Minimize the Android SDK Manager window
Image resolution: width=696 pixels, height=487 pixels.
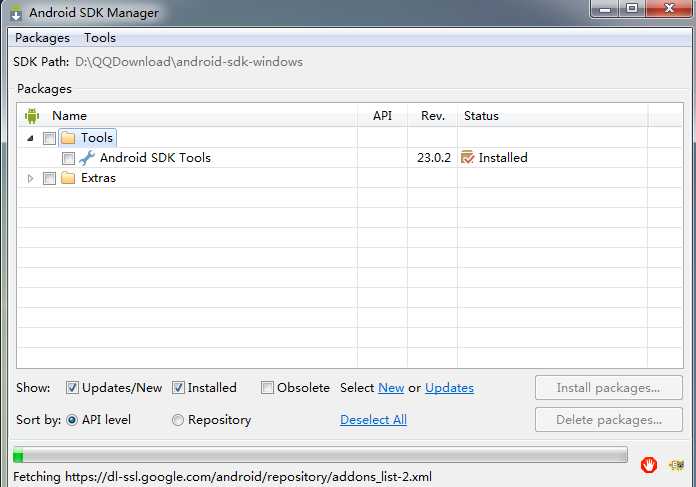[x=605, y=9]
